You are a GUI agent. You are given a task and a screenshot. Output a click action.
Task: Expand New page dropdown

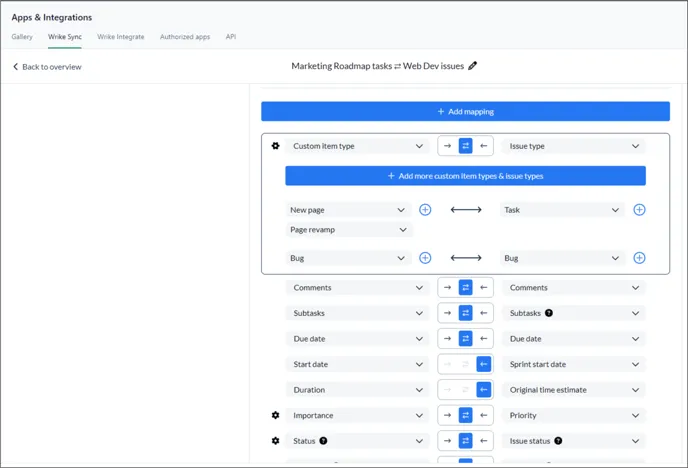[348, 210]
